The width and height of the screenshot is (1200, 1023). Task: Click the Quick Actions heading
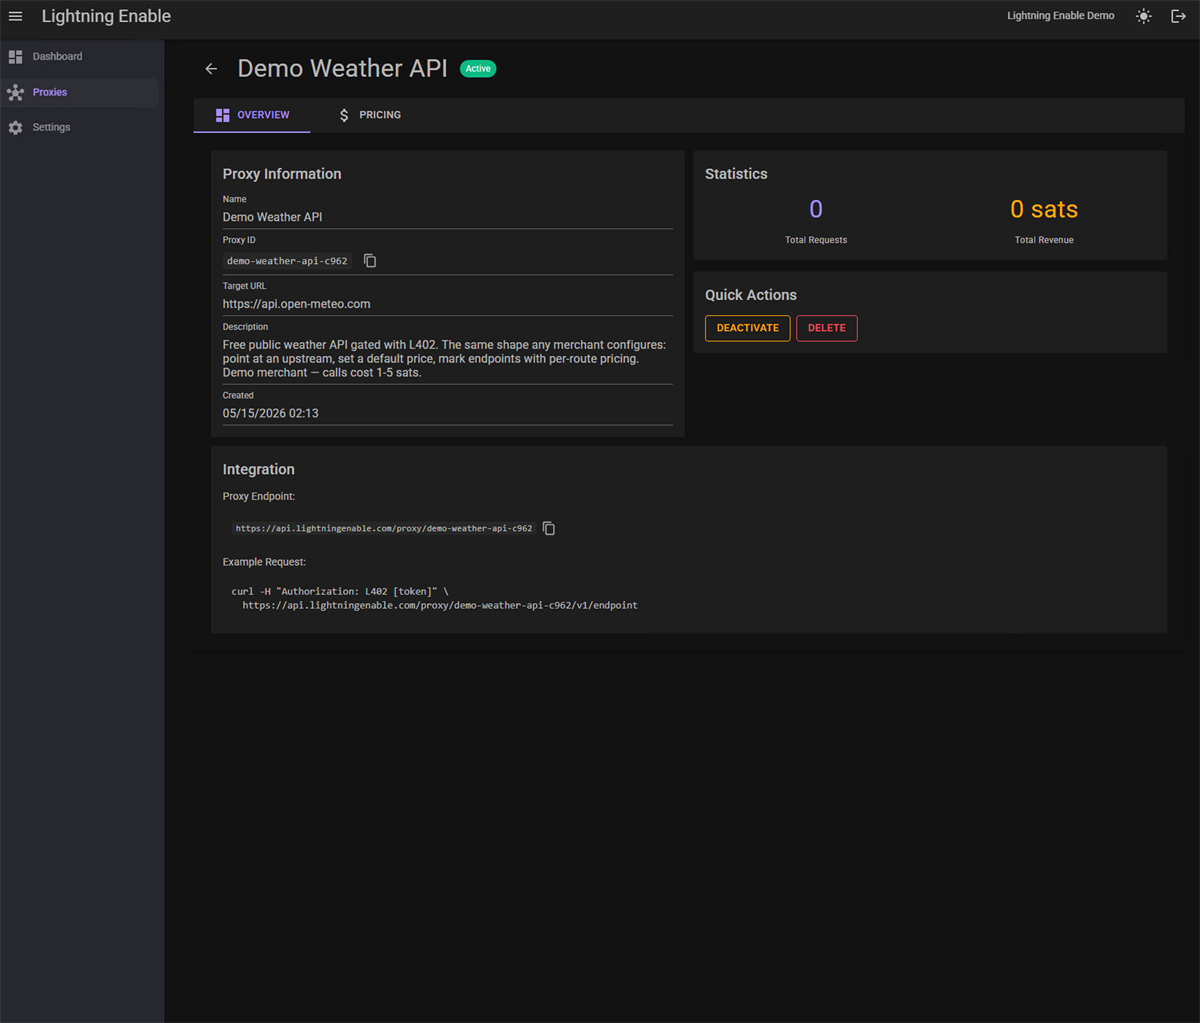point(751,295)
